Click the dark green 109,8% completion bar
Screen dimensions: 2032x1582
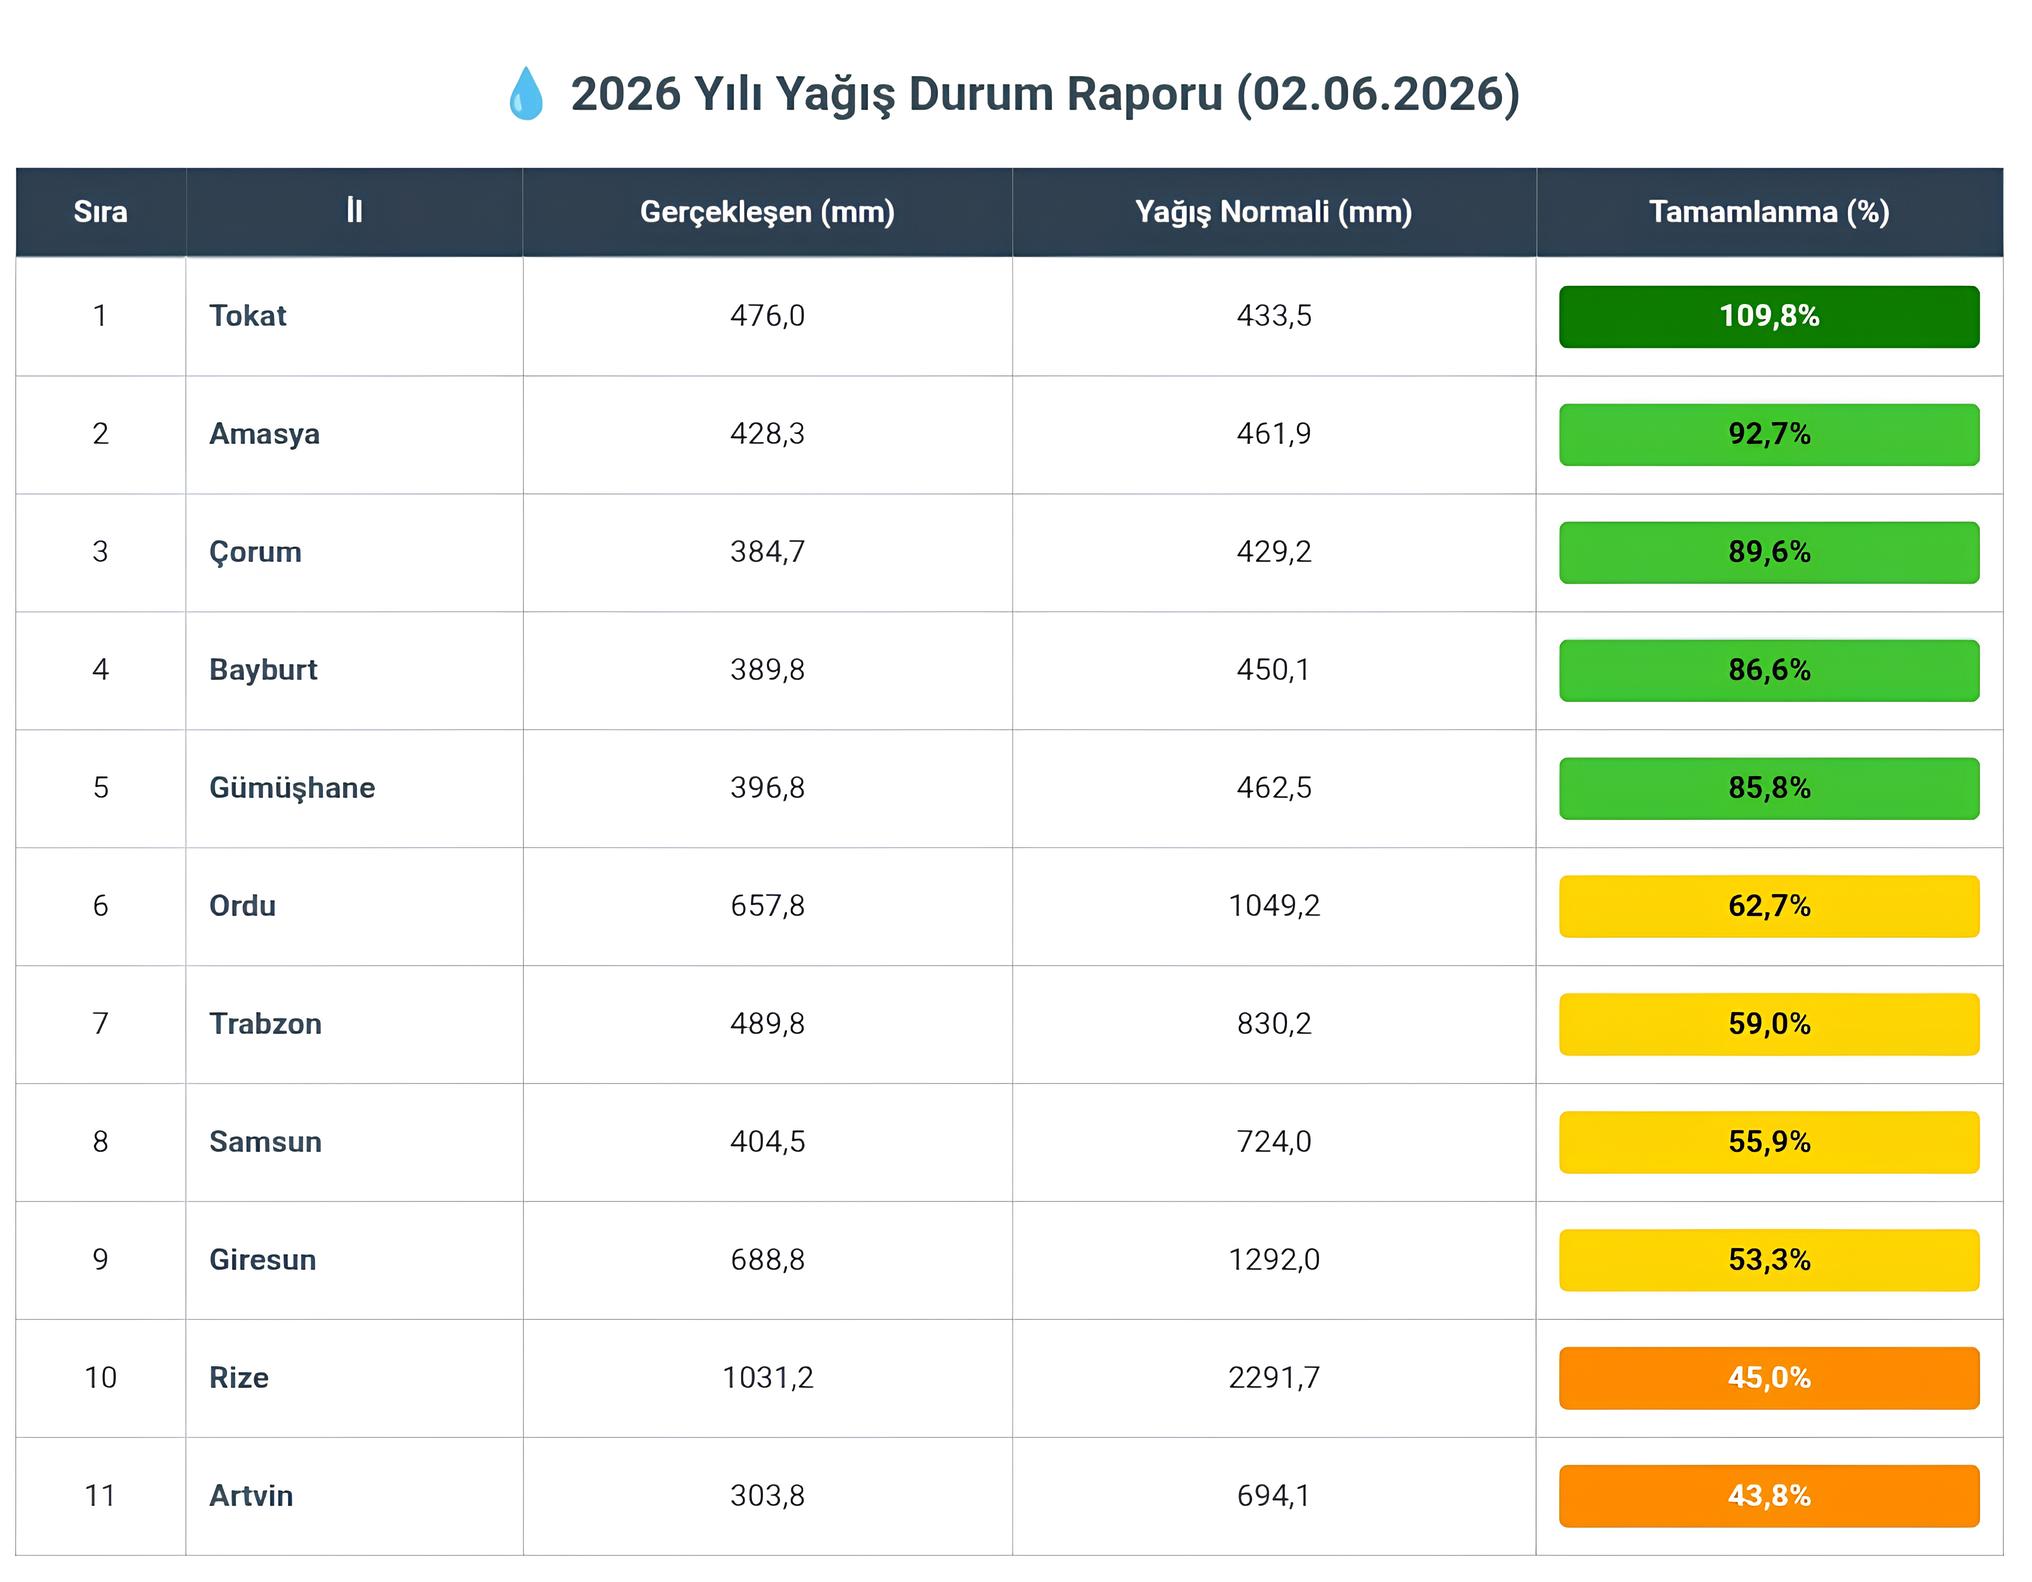(x=1769, y=317)
